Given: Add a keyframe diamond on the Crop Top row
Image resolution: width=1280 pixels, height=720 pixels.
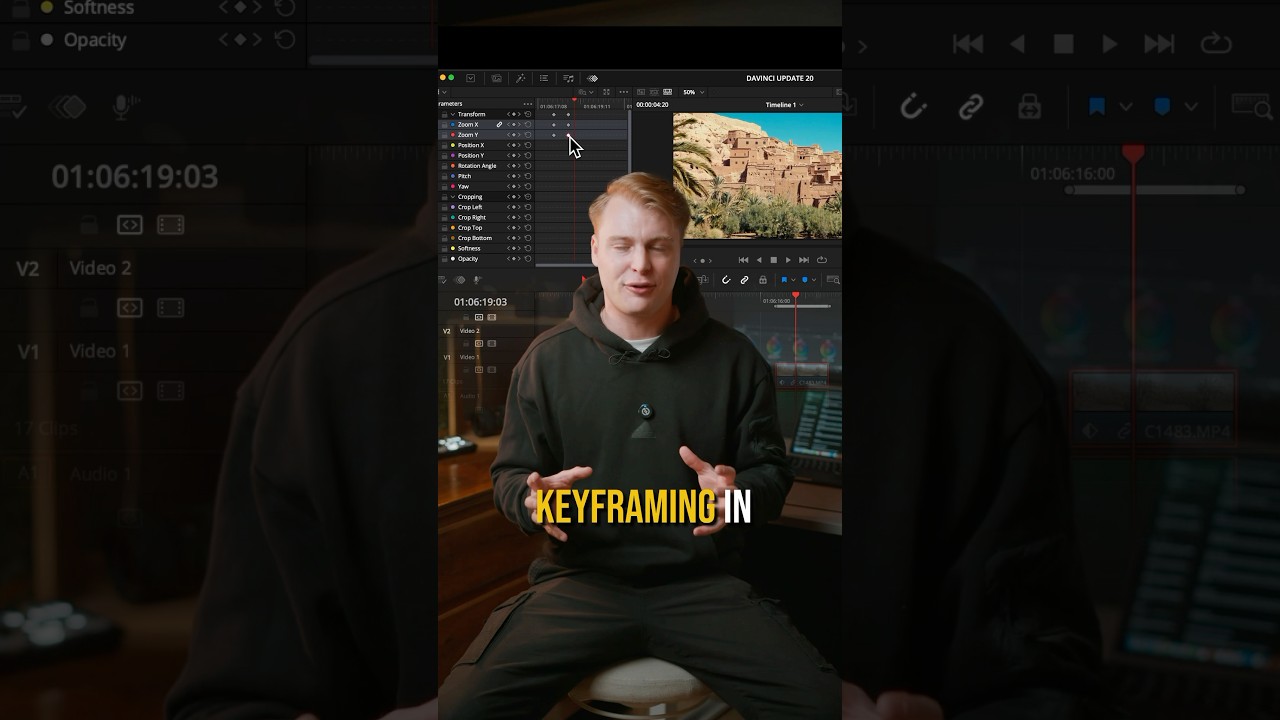Looking at the screenshot, I should pos(514,228).
